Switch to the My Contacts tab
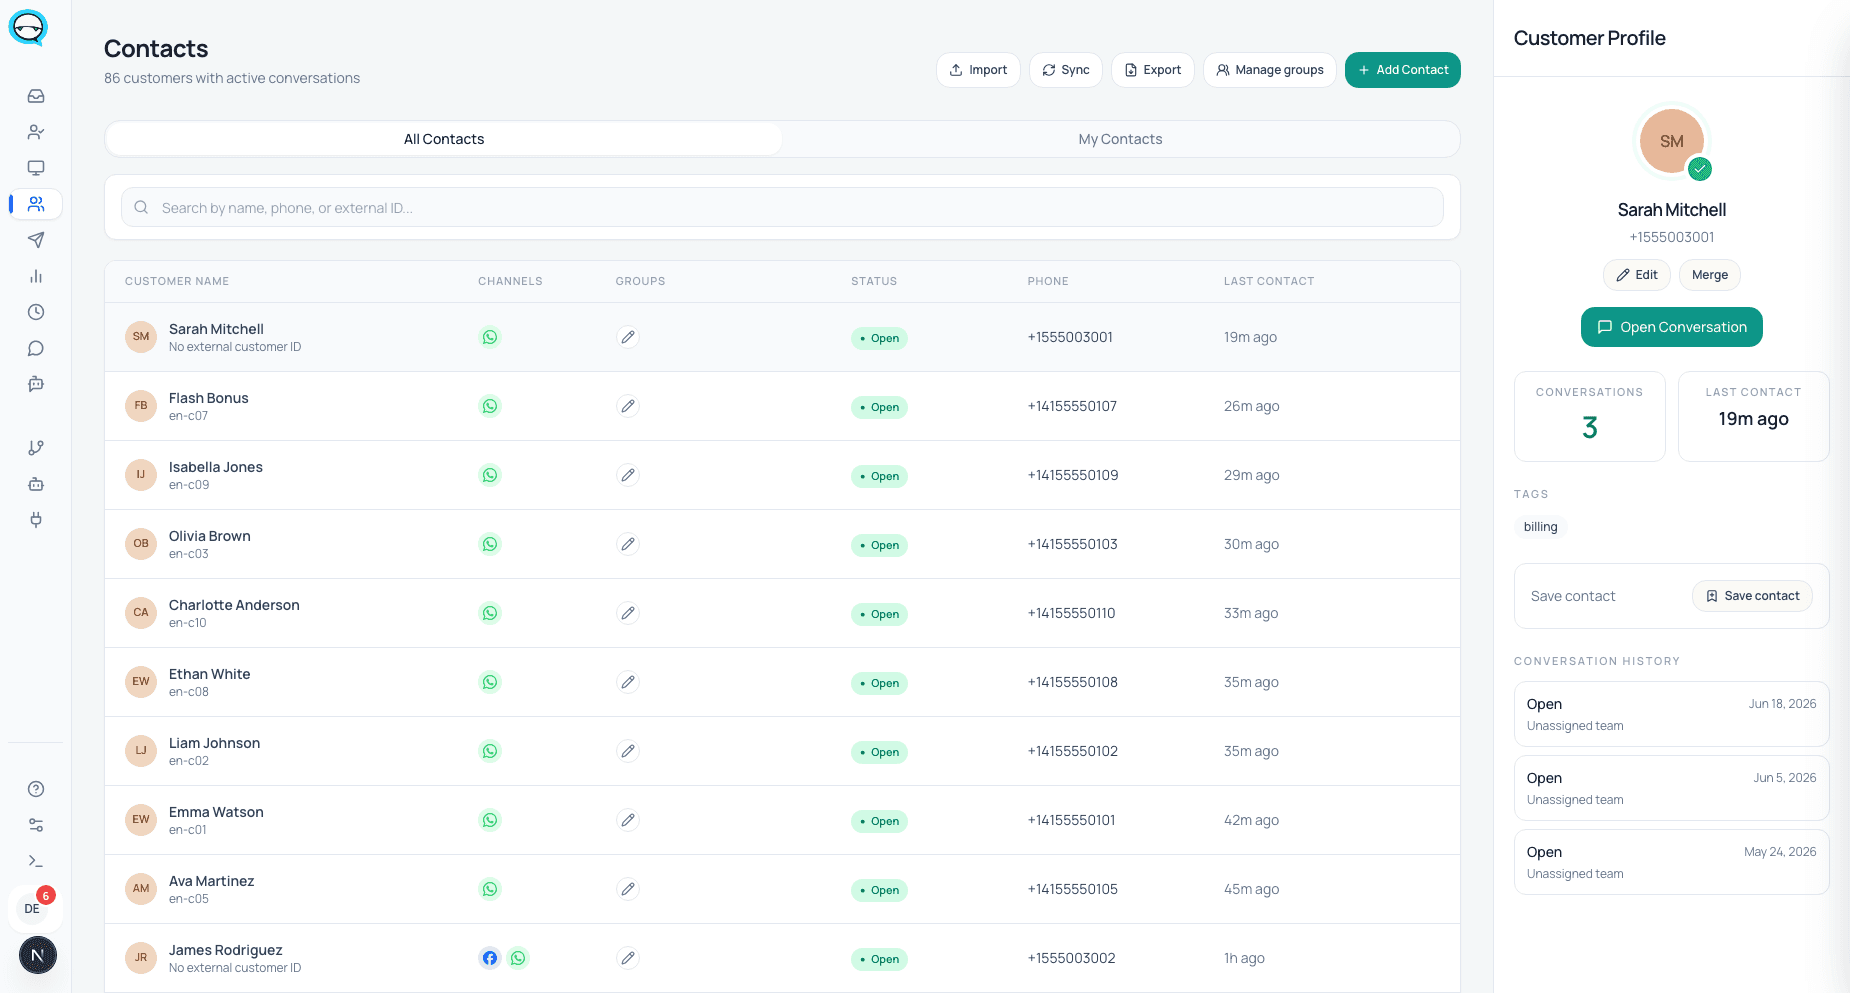 [1120, 139]
